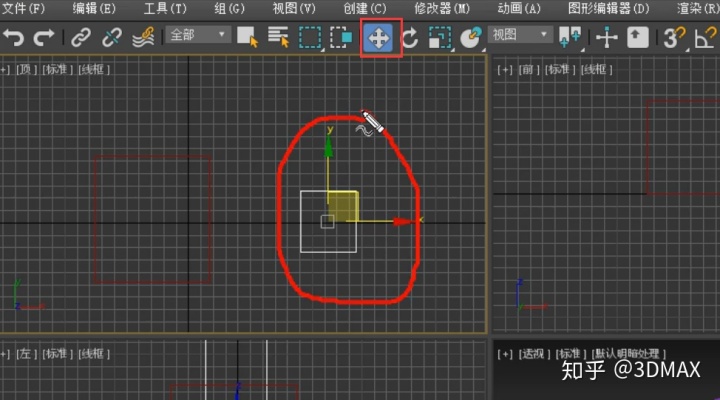Click [标准] label in the perspective viewport
Screen dimensions: 720x400
pos(571,354)
